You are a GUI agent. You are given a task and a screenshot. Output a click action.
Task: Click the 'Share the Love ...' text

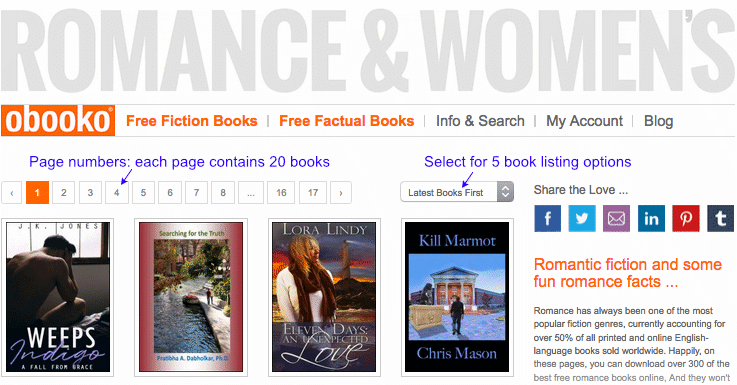click(x=580, y=190)
